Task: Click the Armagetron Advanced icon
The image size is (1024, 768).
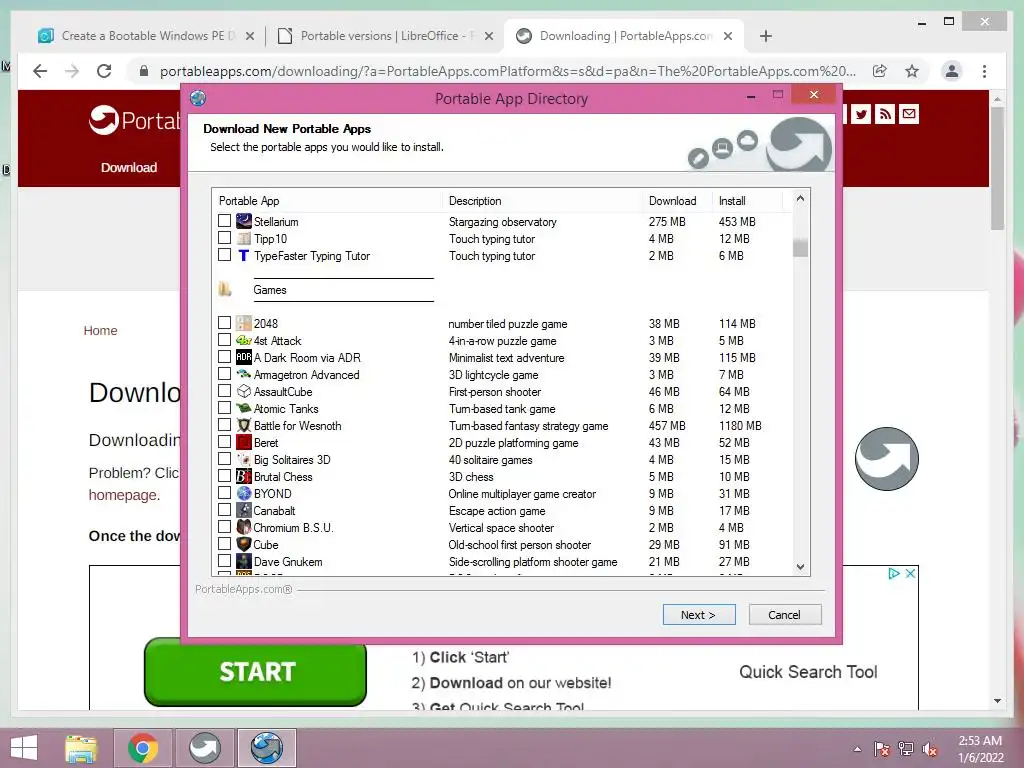Action: pyautogui.click(x=244, y=374)
